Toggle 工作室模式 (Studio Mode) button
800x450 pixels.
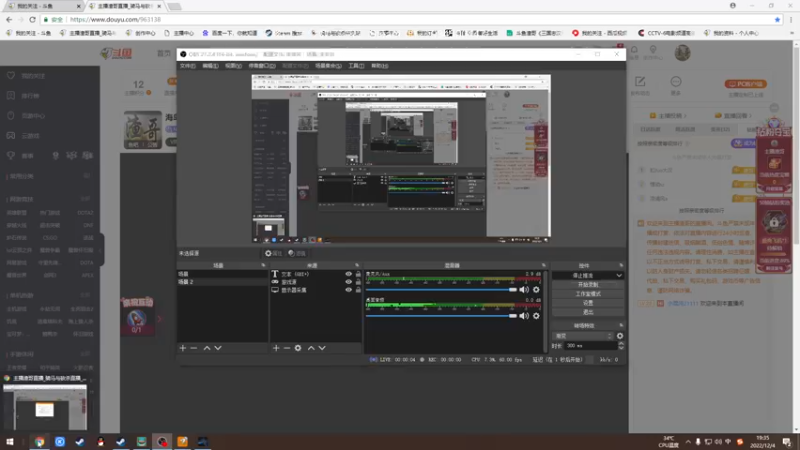pyautogui.click(x=588, y=294)
